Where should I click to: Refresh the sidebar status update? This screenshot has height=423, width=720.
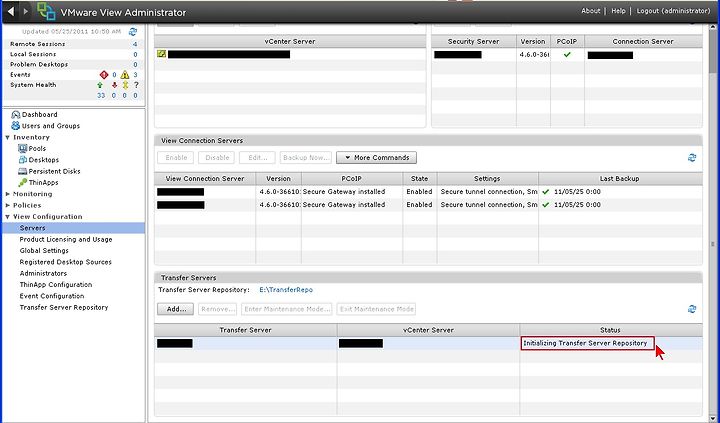[133, 32]
